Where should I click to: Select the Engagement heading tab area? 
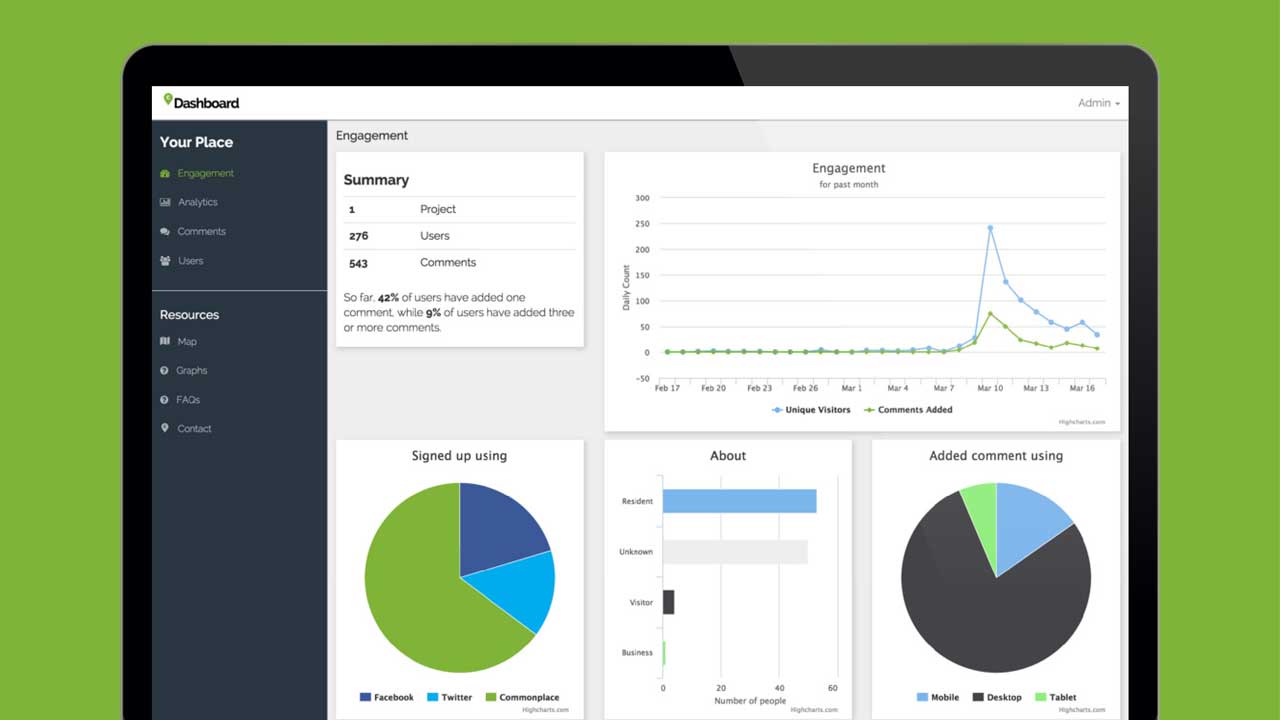tap(373, 135)
